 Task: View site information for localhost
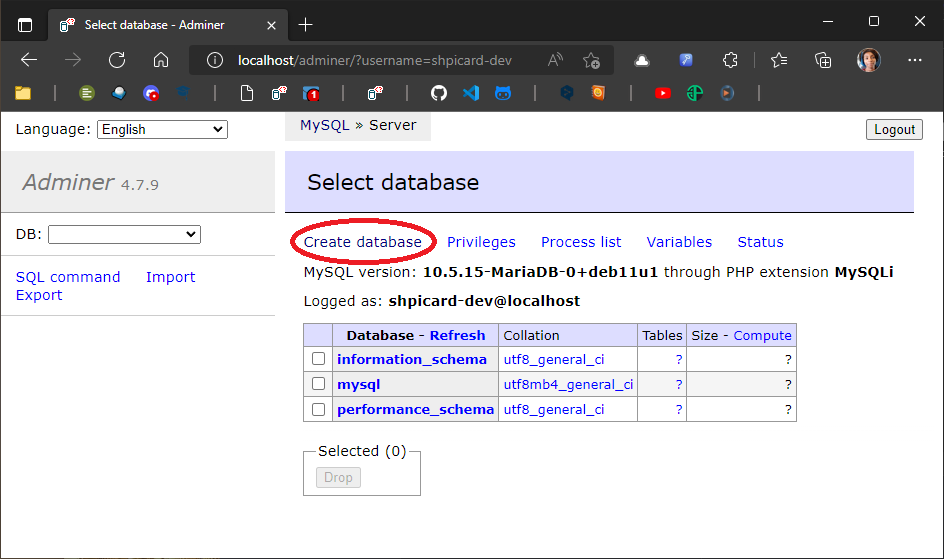[215, 60]
